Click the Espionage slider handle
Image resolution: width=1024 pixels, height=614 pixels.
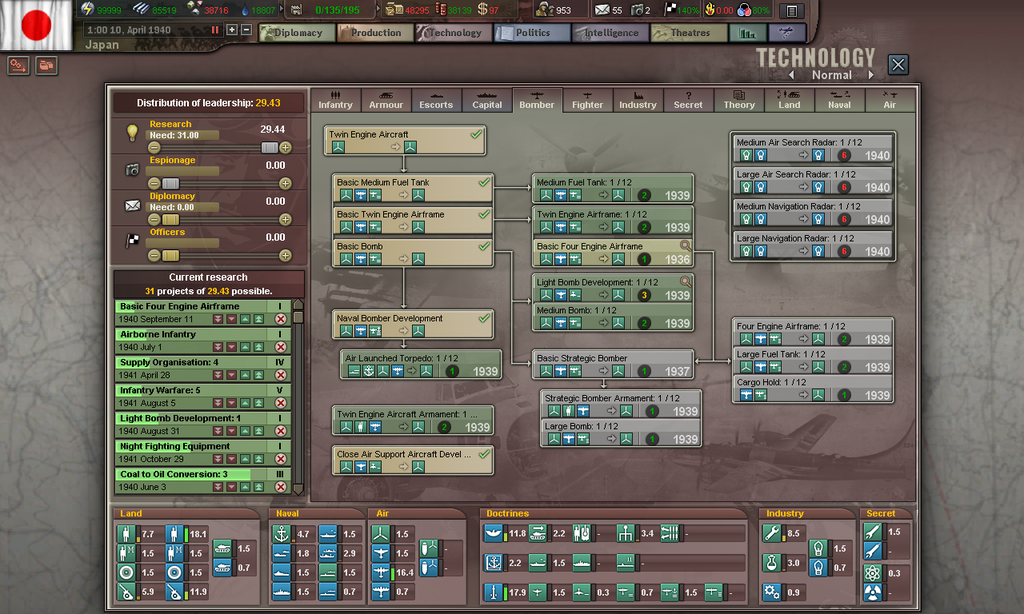(170, 184)
